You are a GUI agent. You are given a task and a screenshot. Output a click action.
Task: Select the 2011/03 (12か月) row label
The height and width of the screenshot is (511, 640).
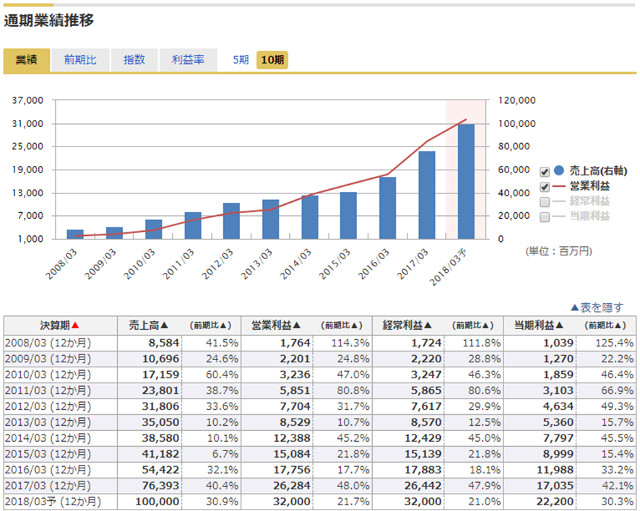pos(48,391)
